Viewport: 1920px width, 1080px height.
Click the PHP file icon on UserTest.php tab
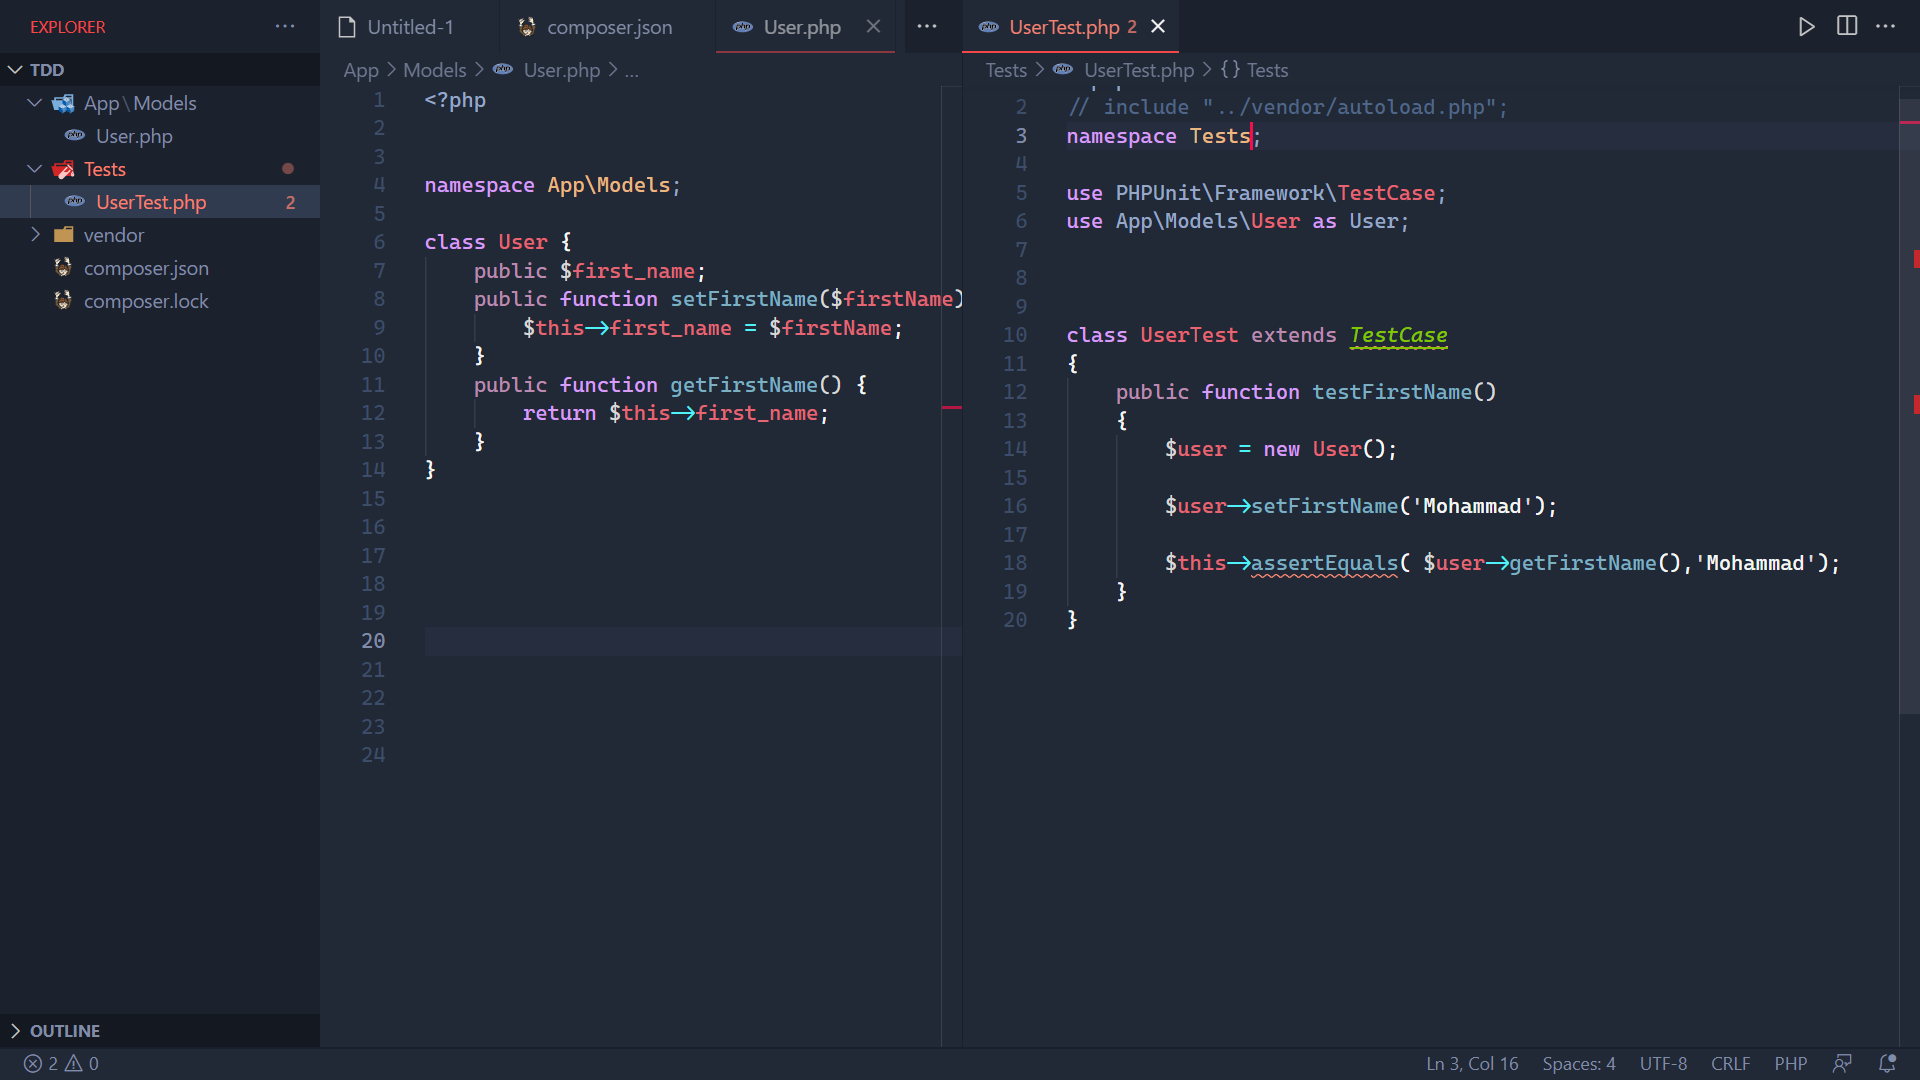point(988,27)
